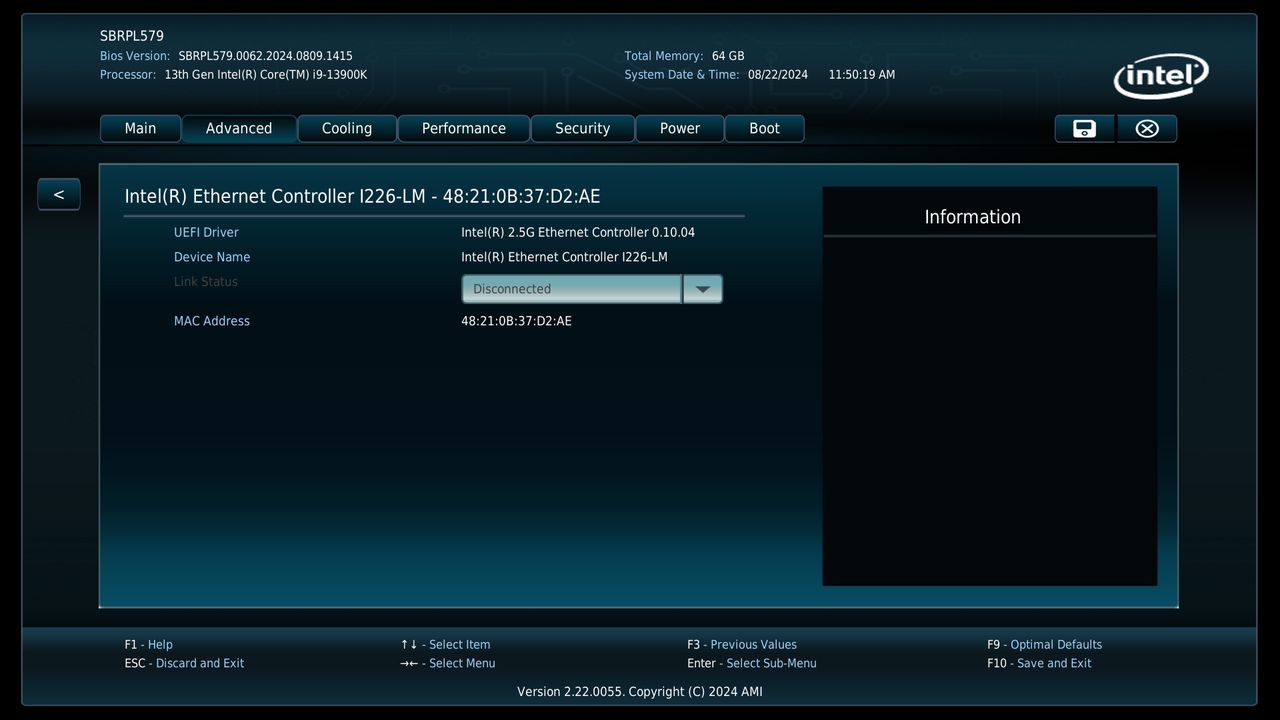Select the UEFI Driver label
This screenshot has height=720, width=1280.
pos(206,232)
